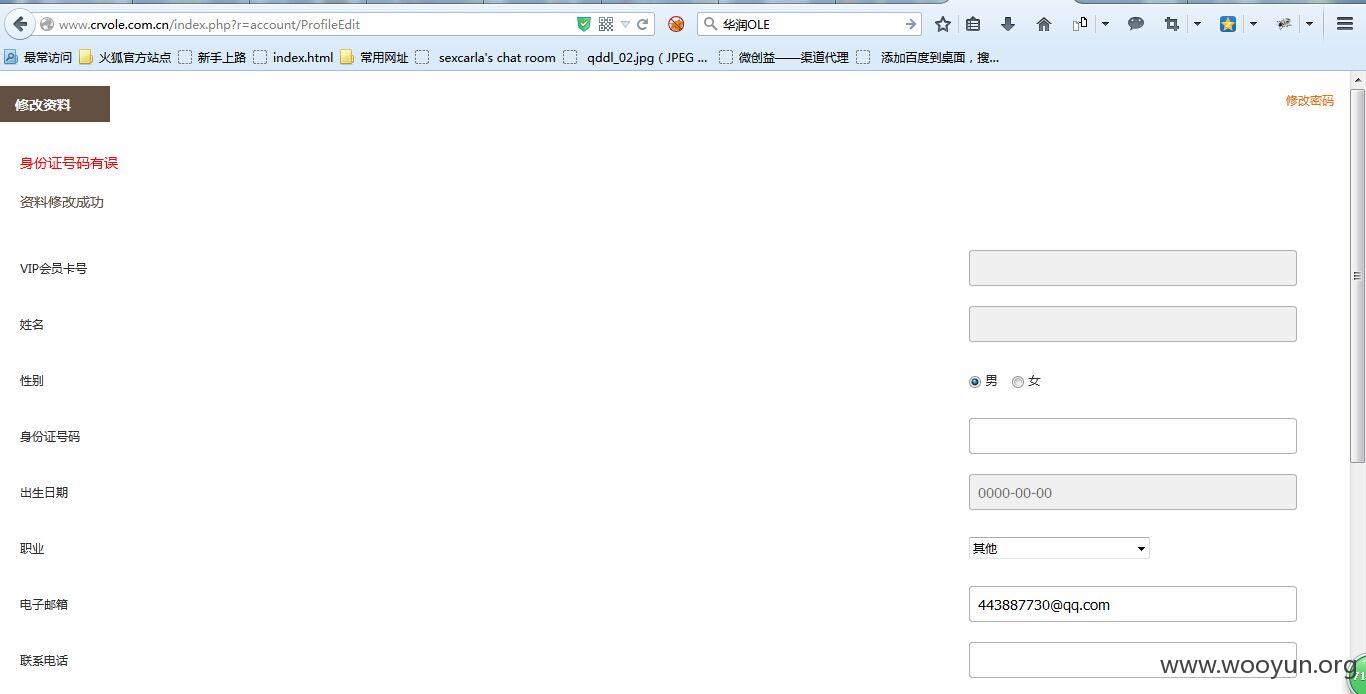The image size is (1366, 694).
Task: Open sexcarla's chat room bookmark
Action: pyautogui.click(x=486, y=58)
